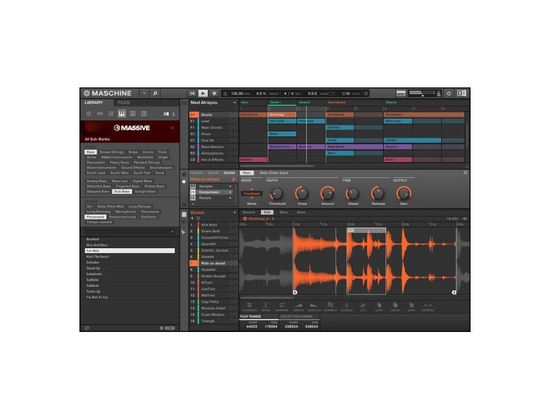Image resolution: width=550 pixels, height=420 pixels.
Task: Arm recording with the Record button
Action: click(214, 93)
